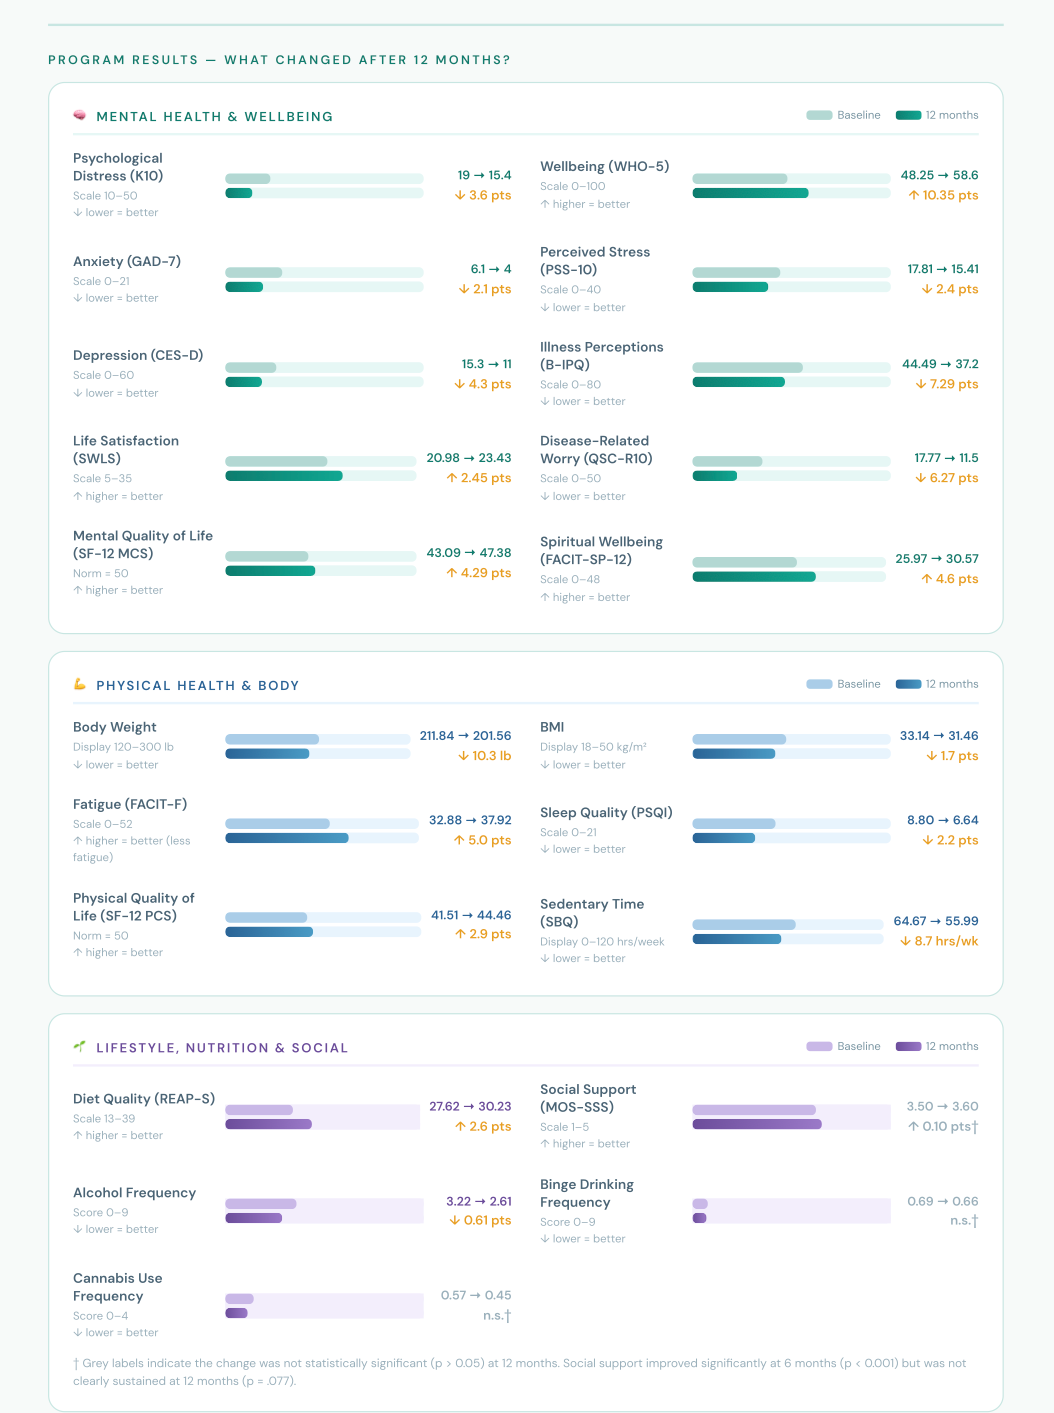
Task: Click the 12-month bar for Wellbeing (WHO-5)
Action: (750, 193)
